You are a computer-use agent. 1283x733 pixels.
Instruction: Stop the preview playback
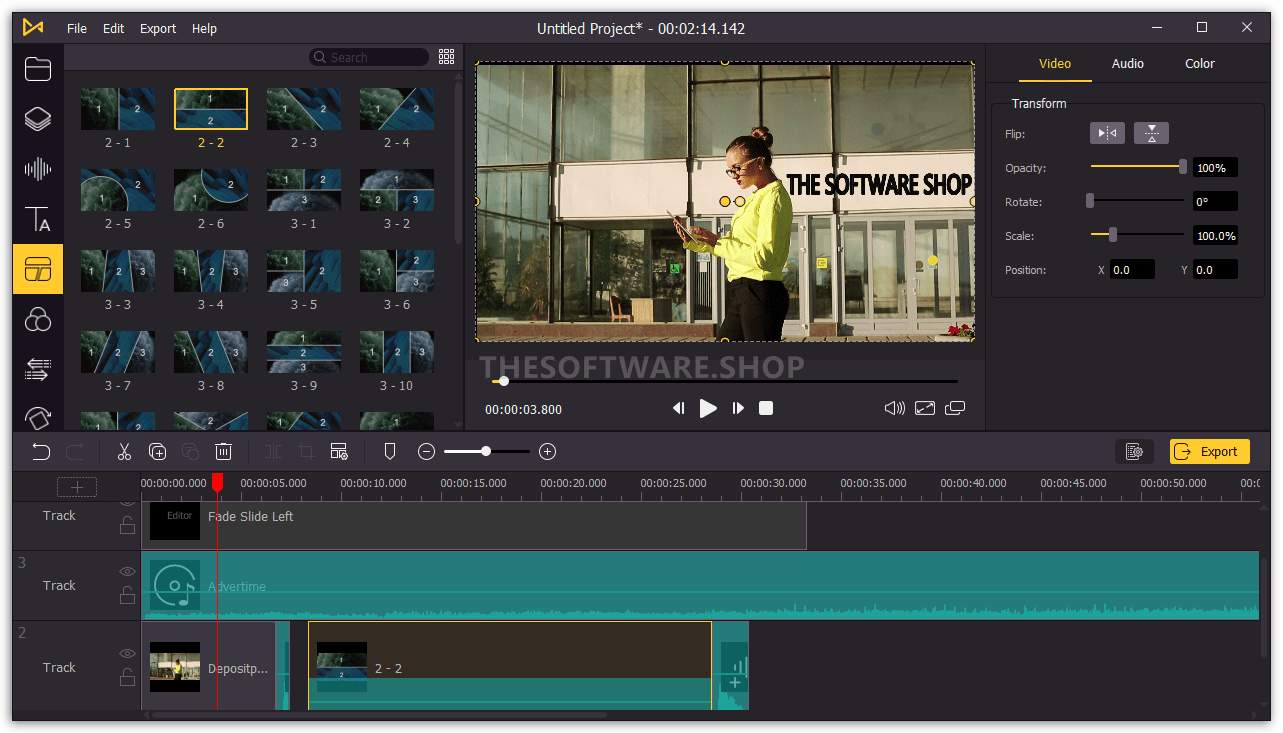point(766,408)
